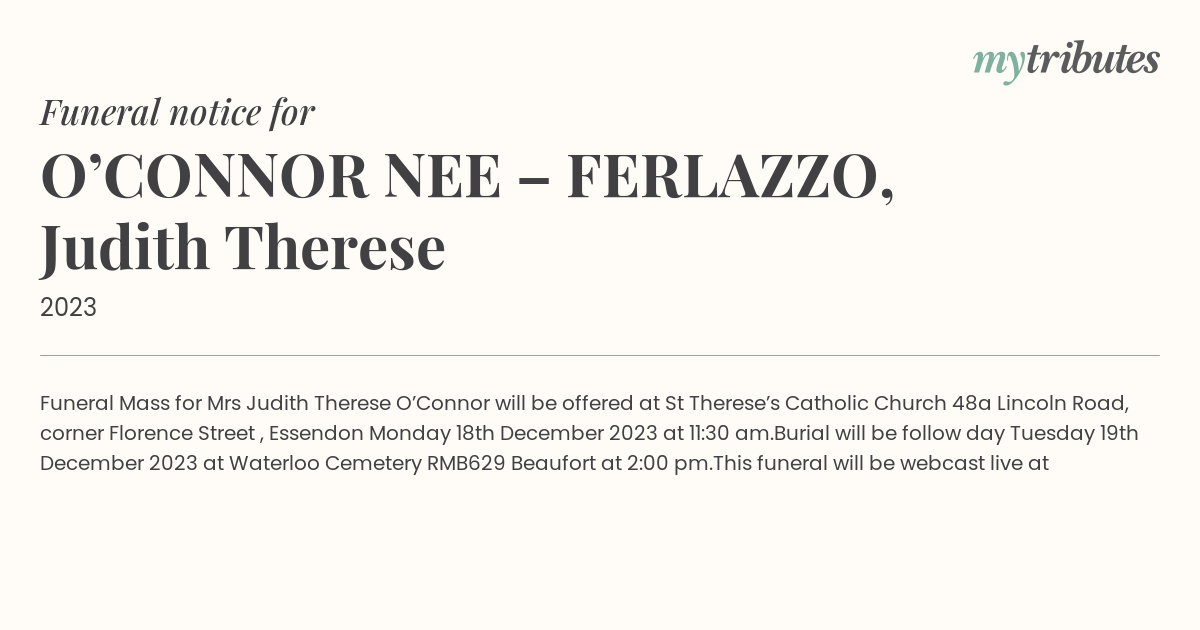The width and height of the screenshot is (1200, 630).
Task: Select the year "2023" below the name
Action: coord(68,308)
